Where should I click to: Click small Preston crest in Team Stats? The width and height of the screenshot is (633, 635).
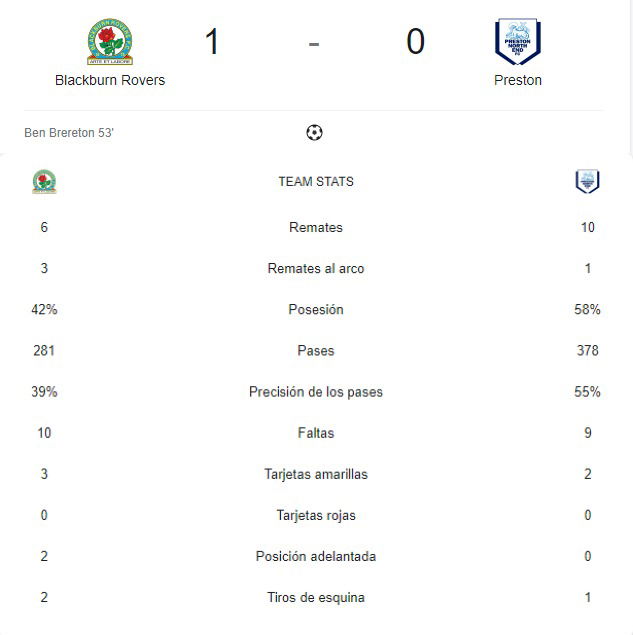coord(587,181)
